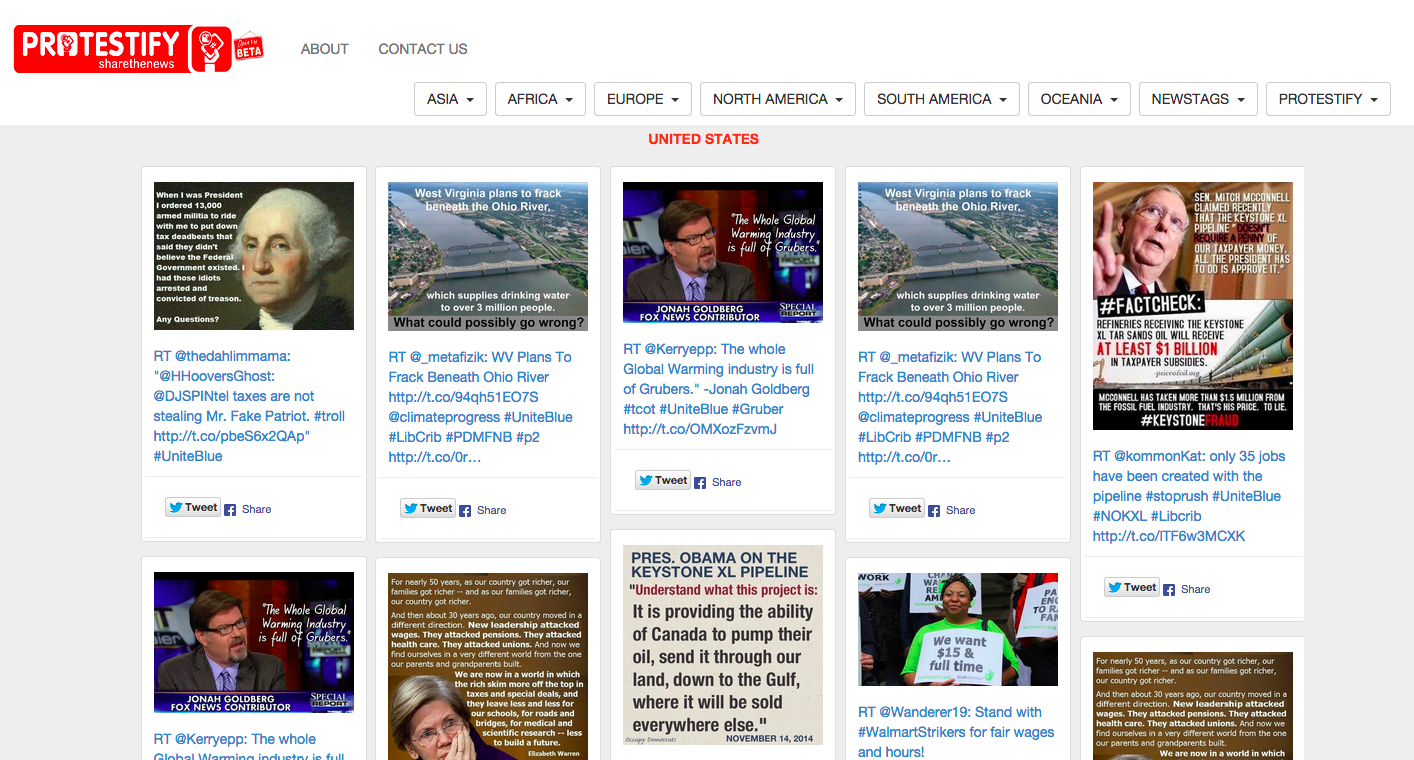
Task: Open the ABOUT page
Action: (x=325, y=49)
